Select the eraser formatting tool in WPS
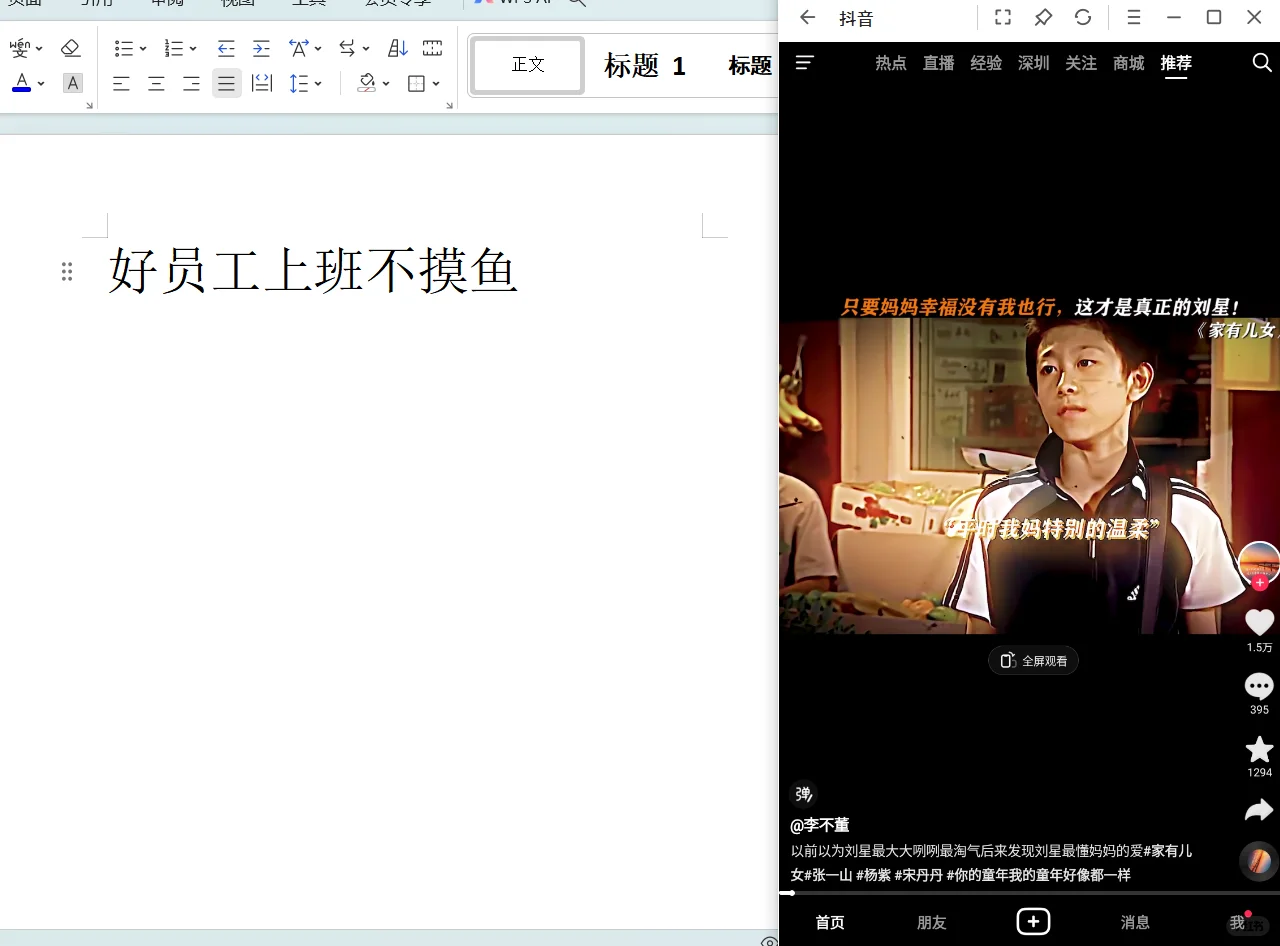Screen dimensions: 1280x946 pos(71,48)
